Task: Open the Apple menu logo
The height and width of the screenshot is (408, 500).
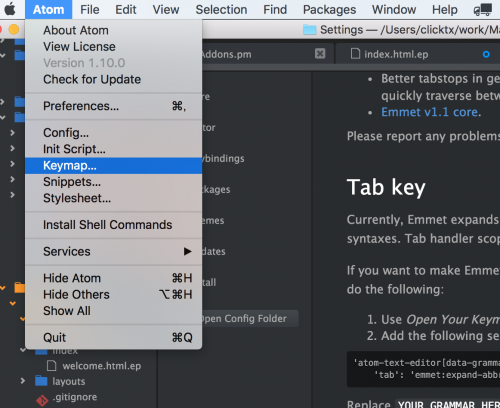Action: tap(10, 9)
